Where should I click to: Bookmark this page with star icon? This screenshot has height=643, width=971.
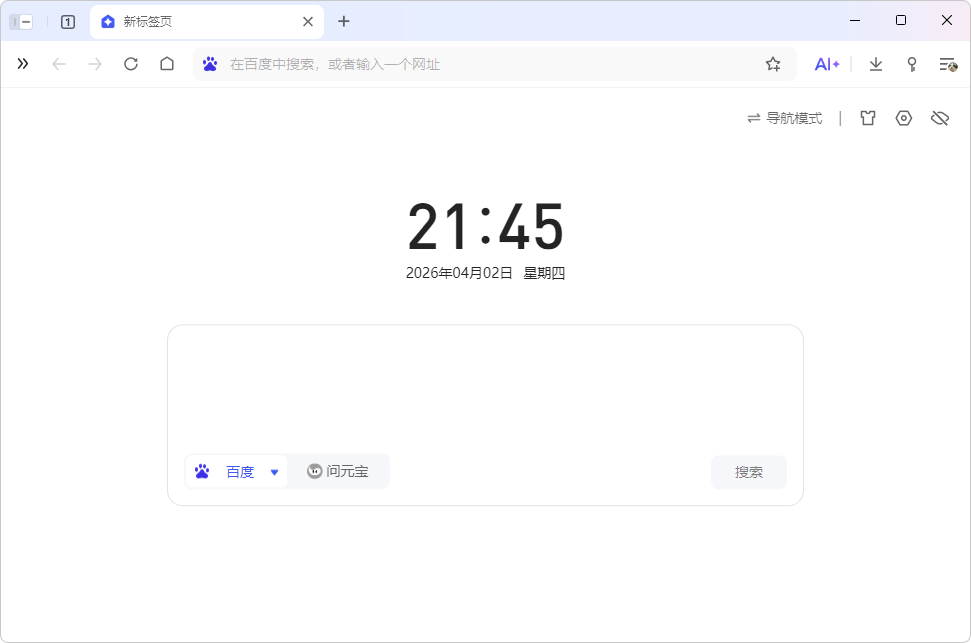point(773,64)
